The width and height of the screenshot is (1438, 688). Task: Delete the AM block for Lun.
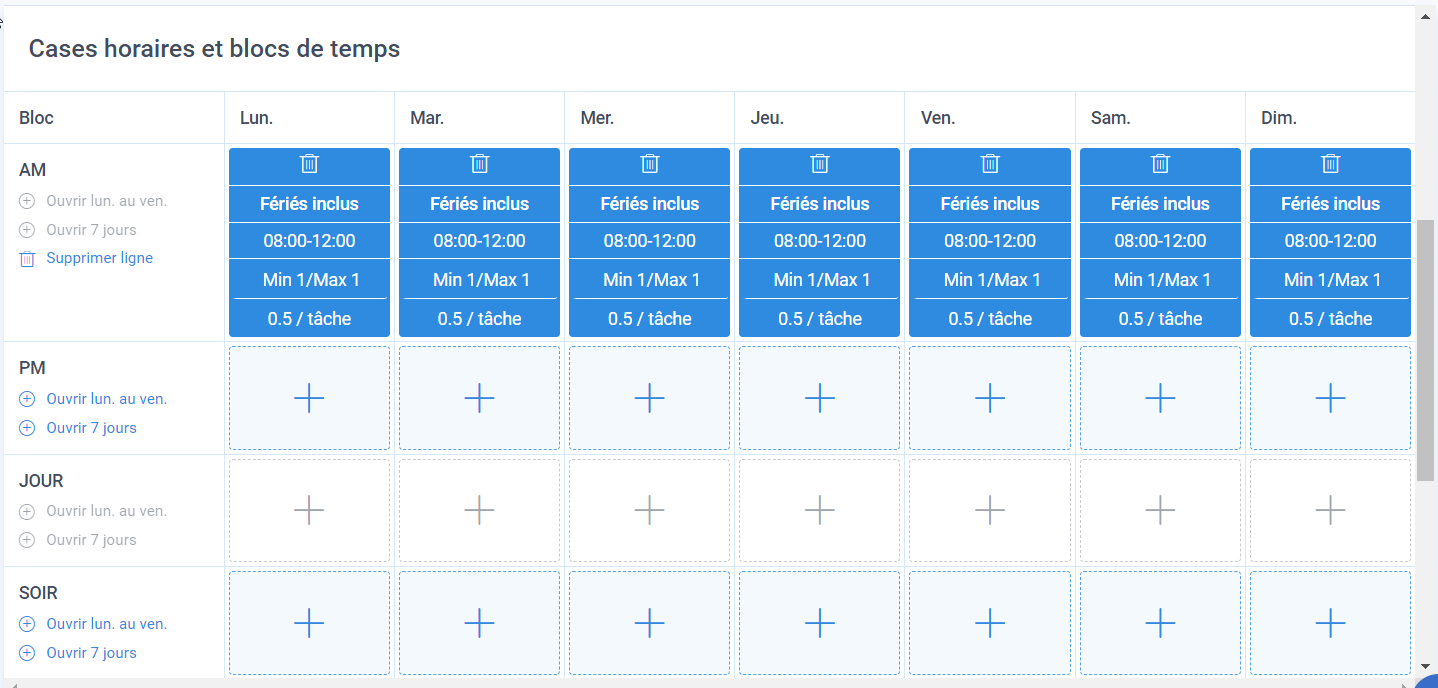click(309, 164)
